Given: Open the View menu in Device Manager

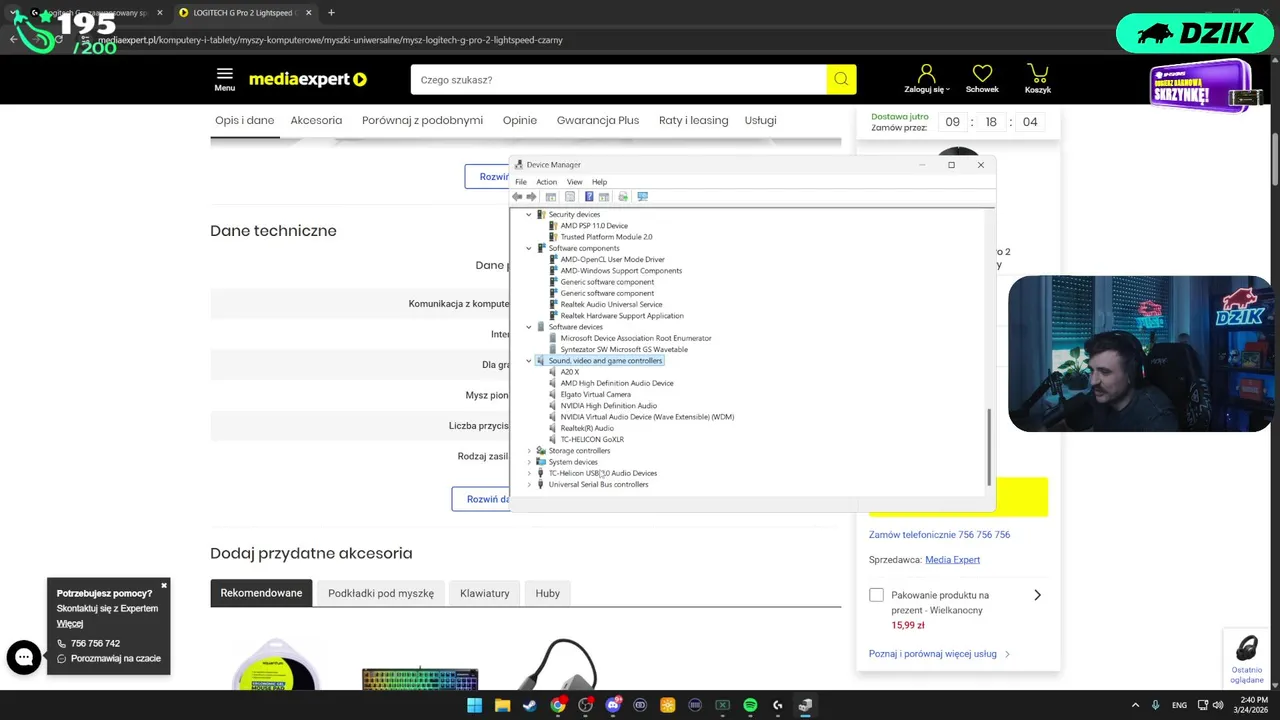Looking at the screenshot, I should tap(575, 182).
